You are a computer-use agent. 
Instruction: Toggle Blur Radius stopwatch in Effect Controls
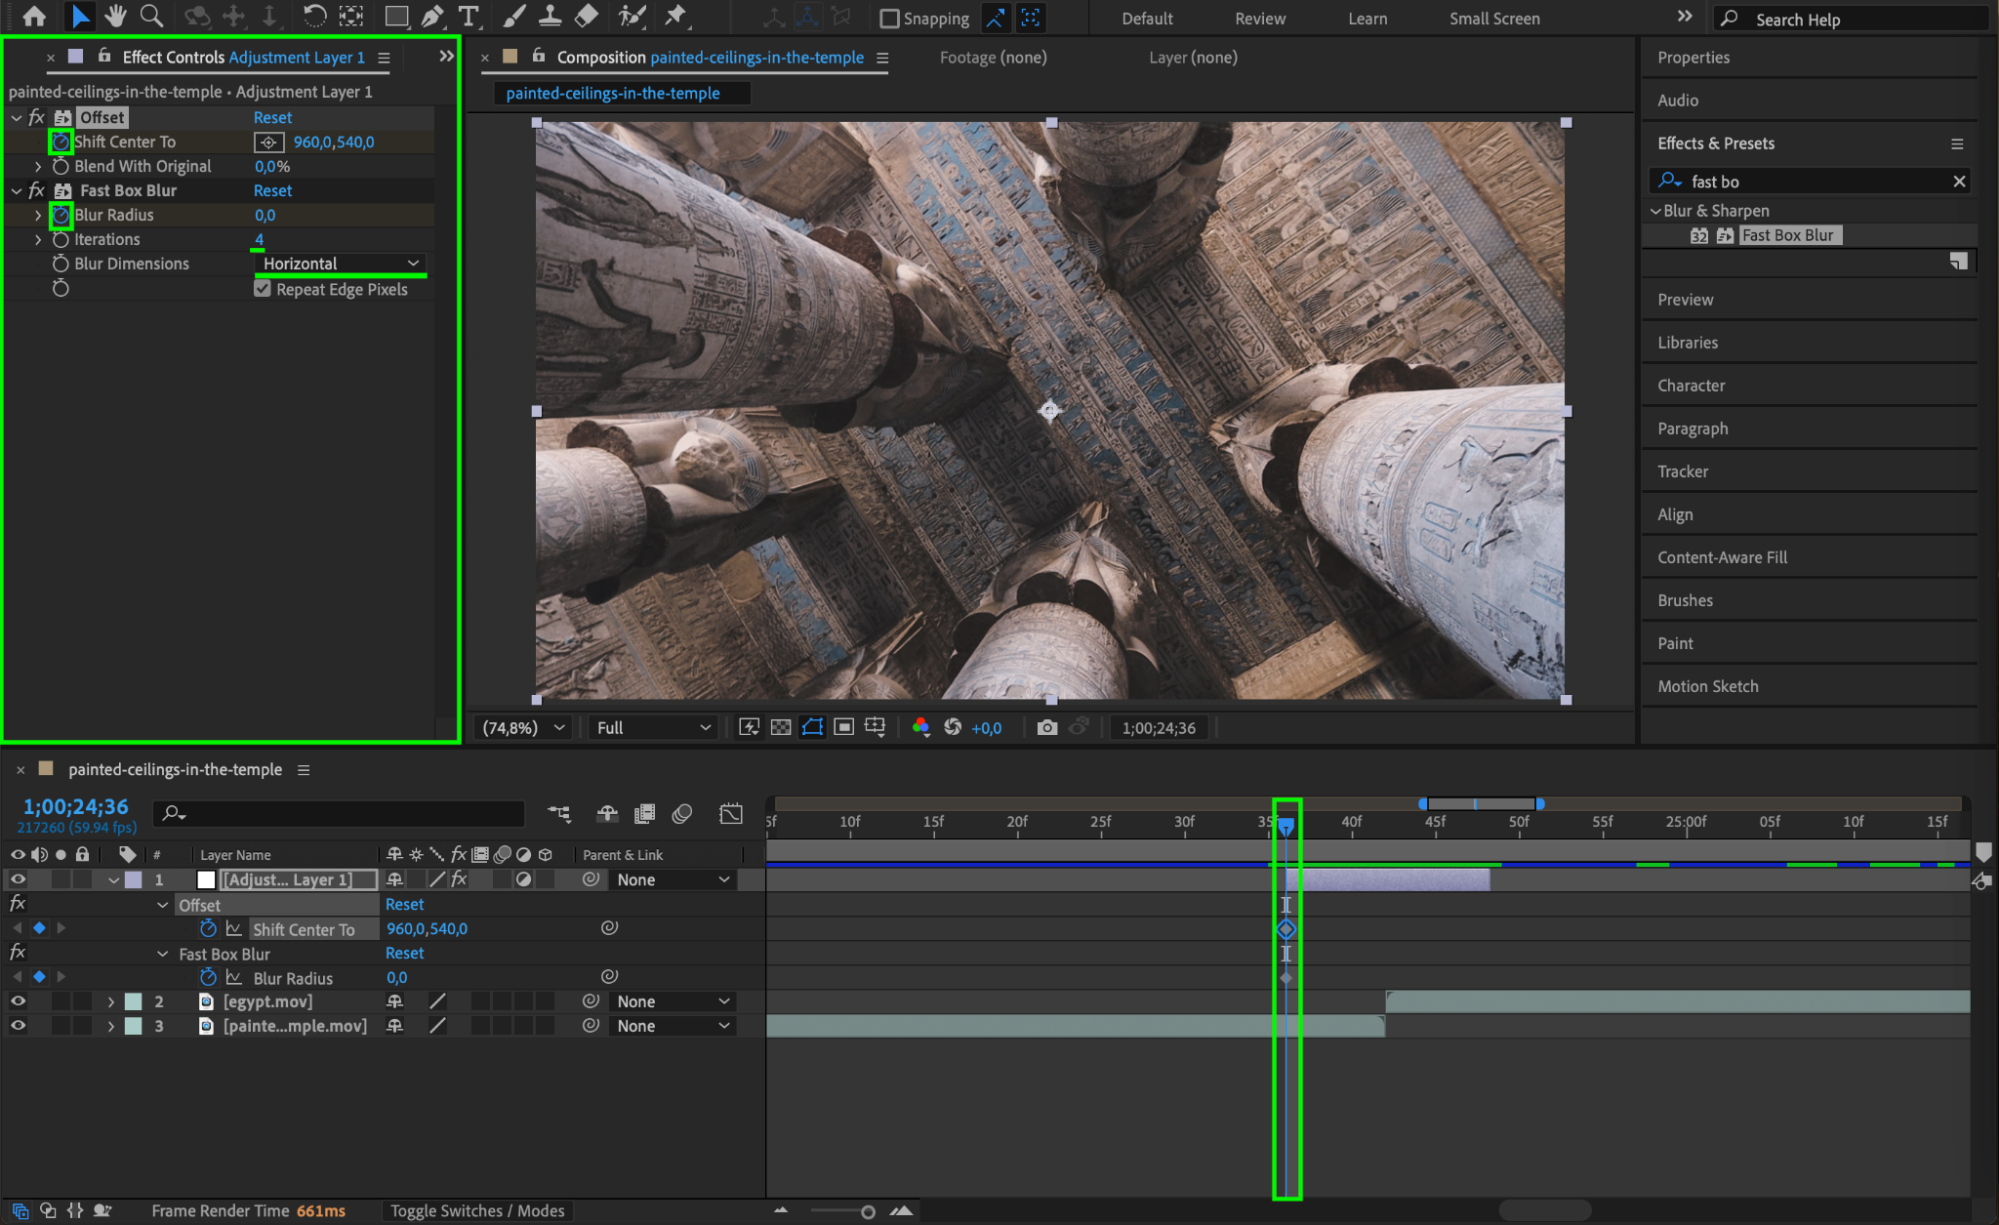point(61,215)
